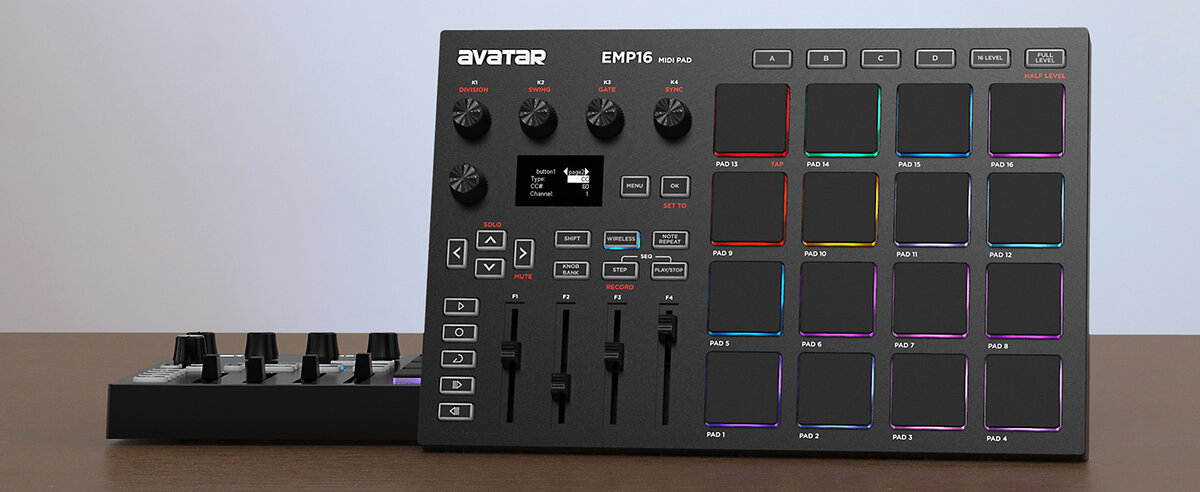This screenshot has width=1200, height=492.
Task: Grab the F1 fader cap
Action: [x=512, y=353]
